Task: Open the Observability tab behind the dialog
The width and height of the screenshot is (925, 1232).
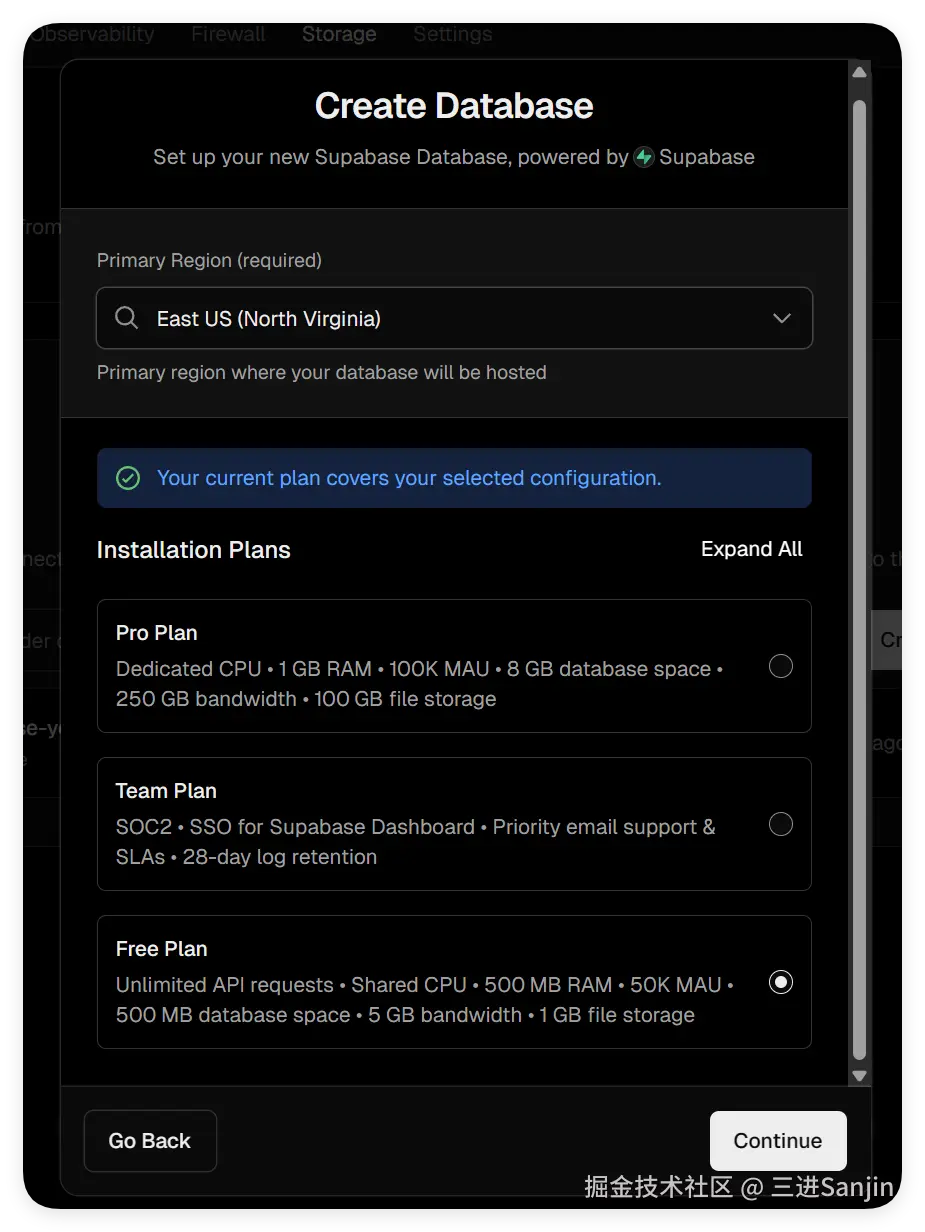Action: (x=92, y=34)
